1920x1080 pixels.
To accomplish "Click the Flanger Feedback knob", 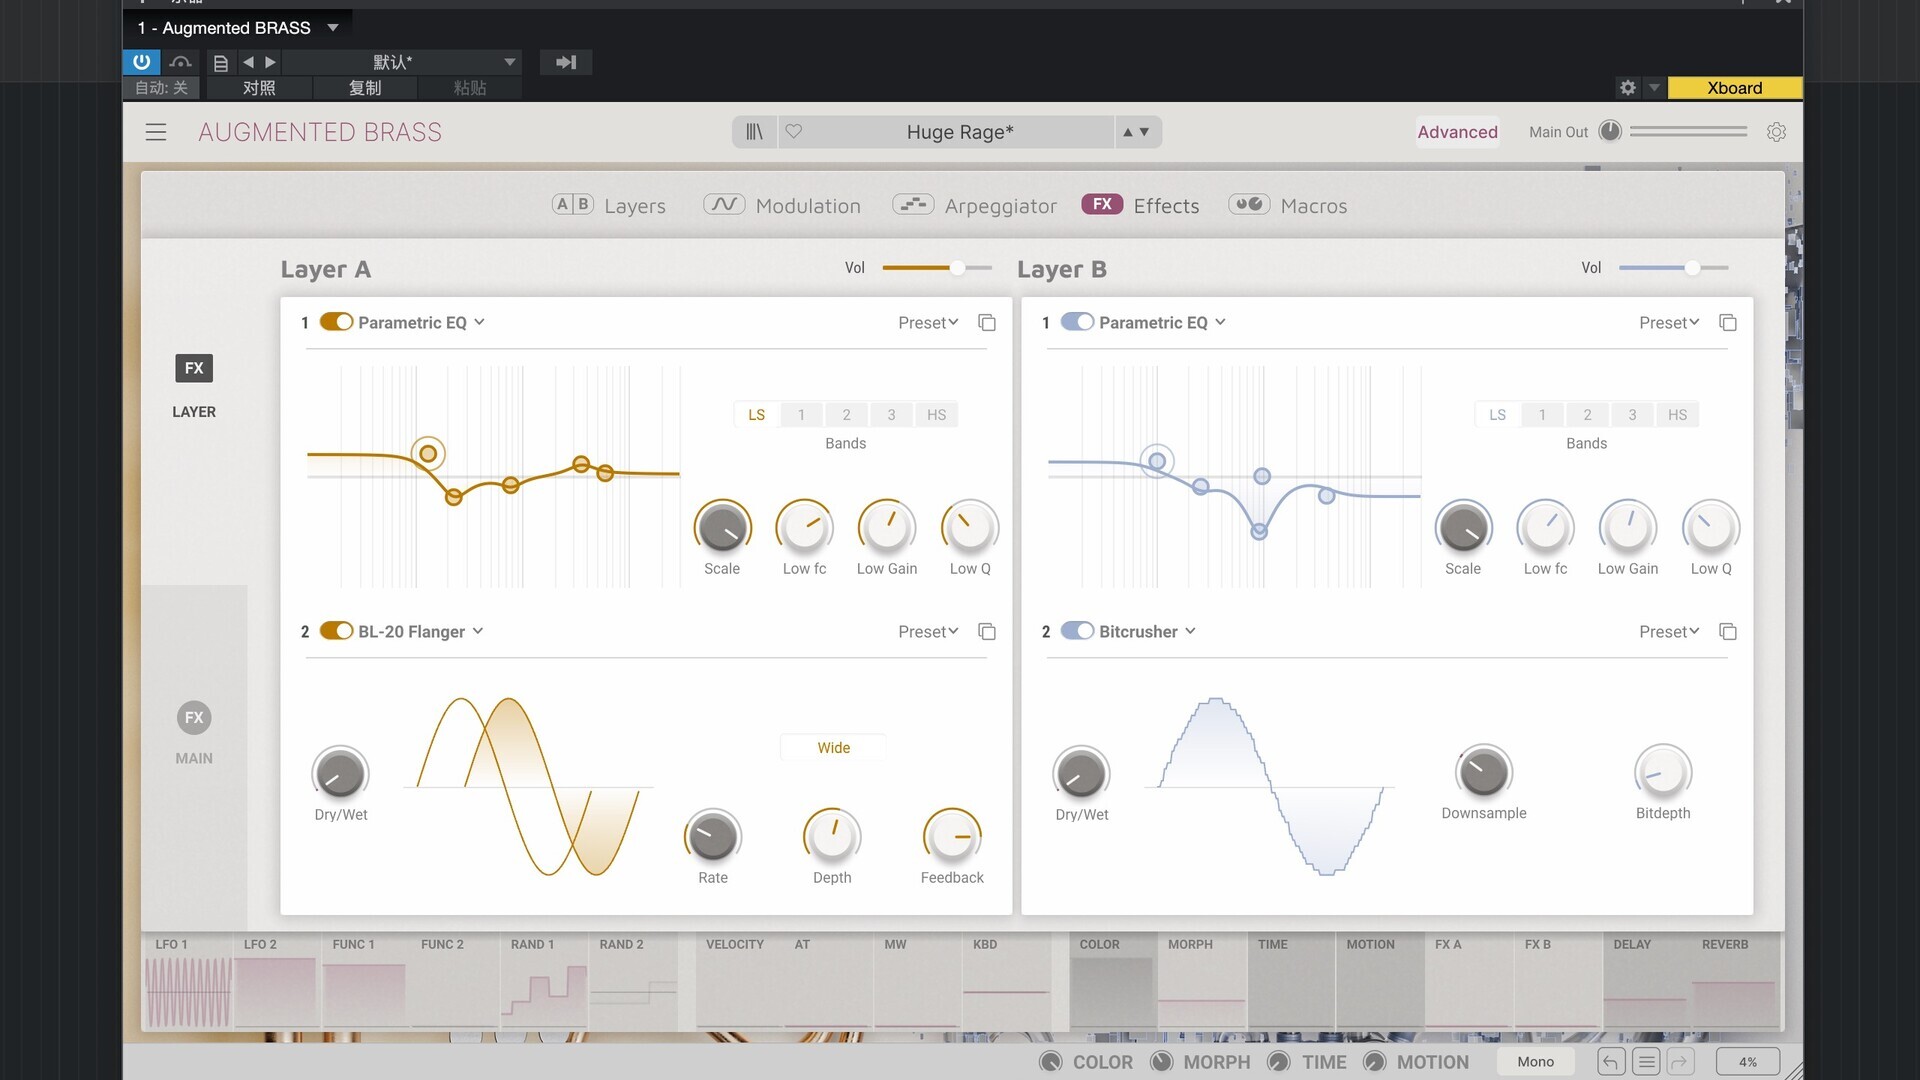I will click(952, 837).
